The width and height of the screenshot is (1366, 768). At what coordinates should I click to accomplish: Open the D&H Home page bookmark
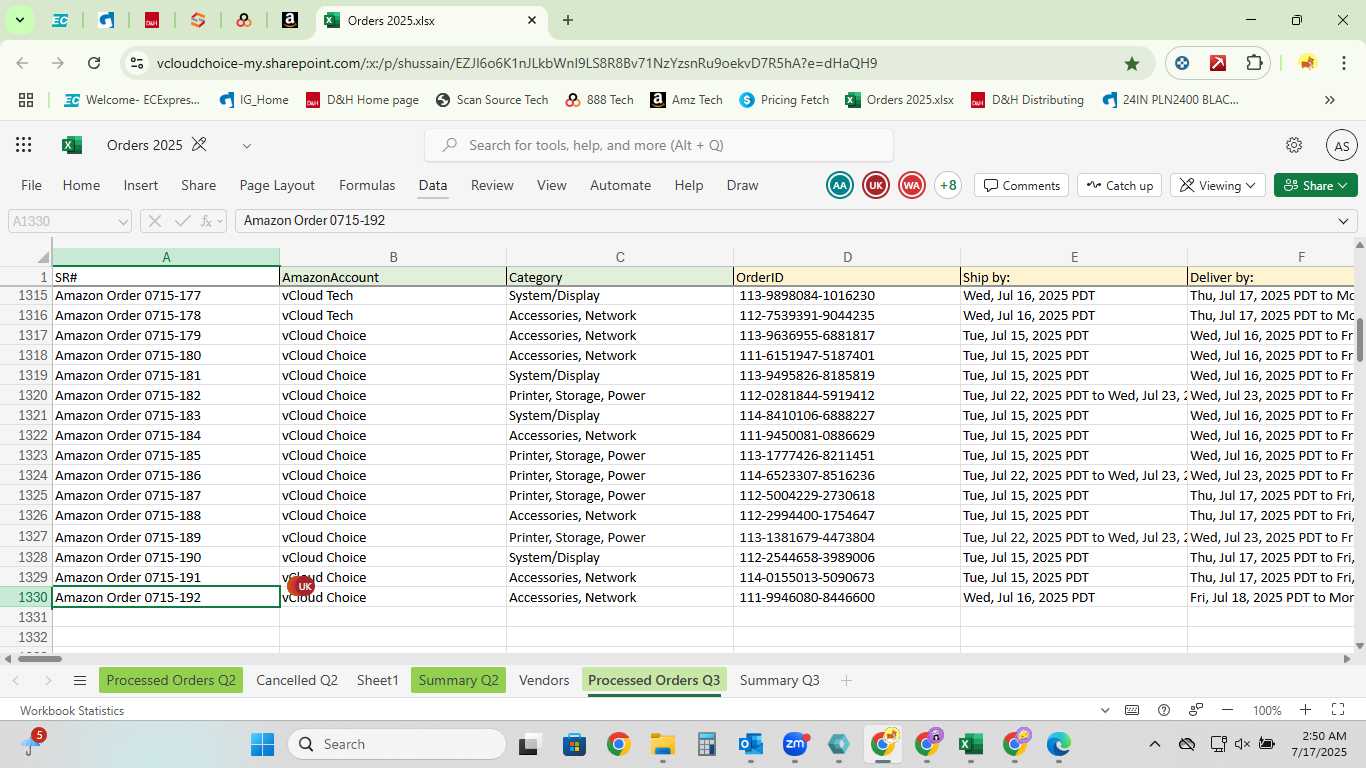click(362, 100)
